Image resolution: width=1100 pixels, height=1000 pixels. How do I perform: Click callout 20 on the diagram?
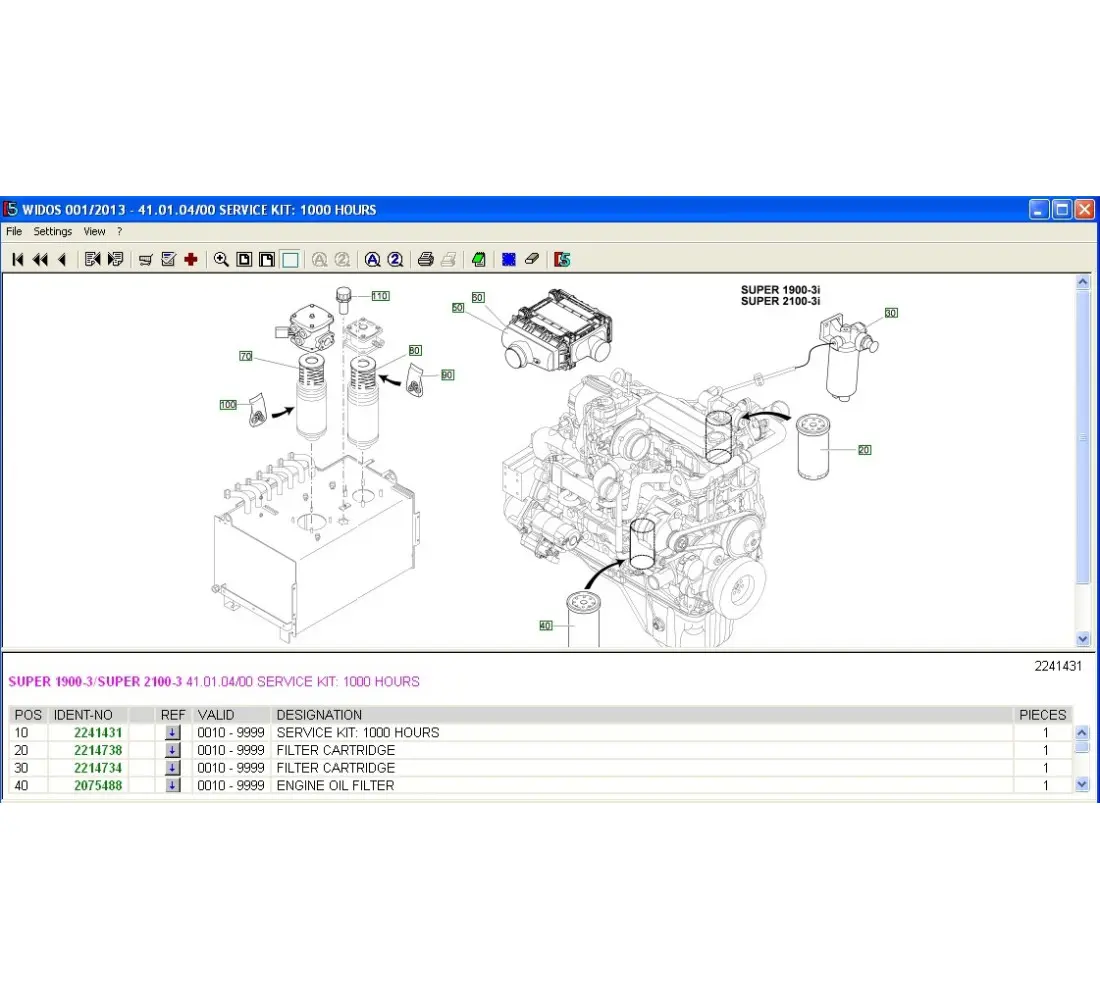[x=864, y=450]
